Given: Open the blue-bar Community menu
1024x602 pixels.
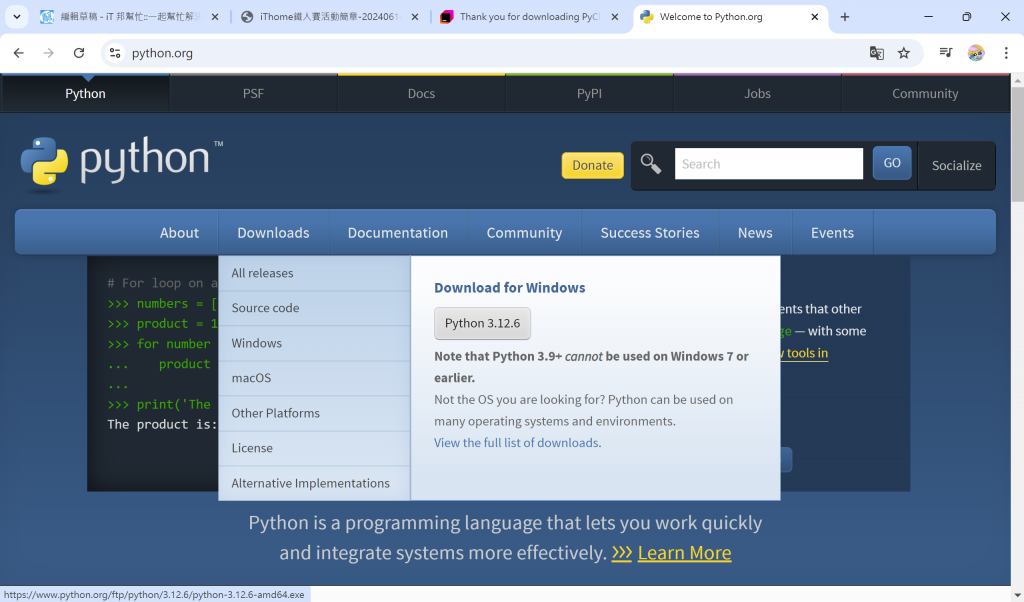Looking at the screenshot, I should pyautogui.click(x=524, y=232).
